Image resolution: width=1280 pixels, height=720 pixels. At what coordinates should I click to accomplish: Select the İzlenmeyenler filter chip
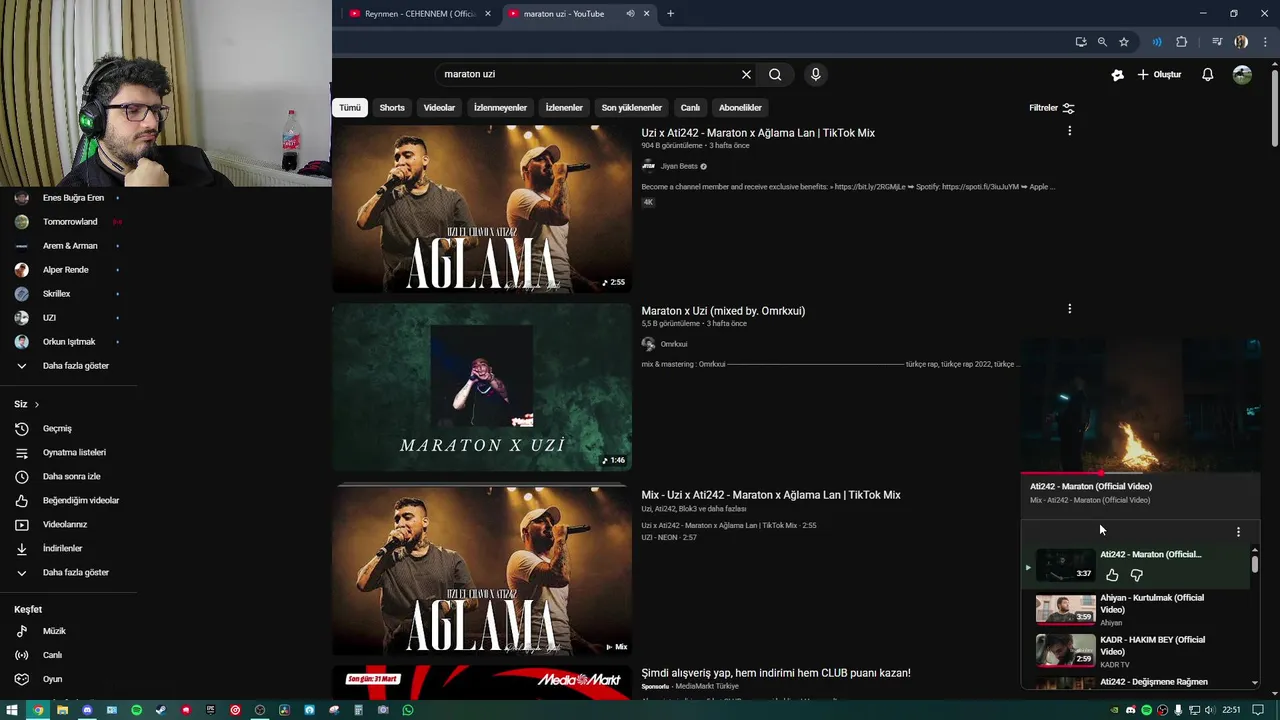[500, 108]
